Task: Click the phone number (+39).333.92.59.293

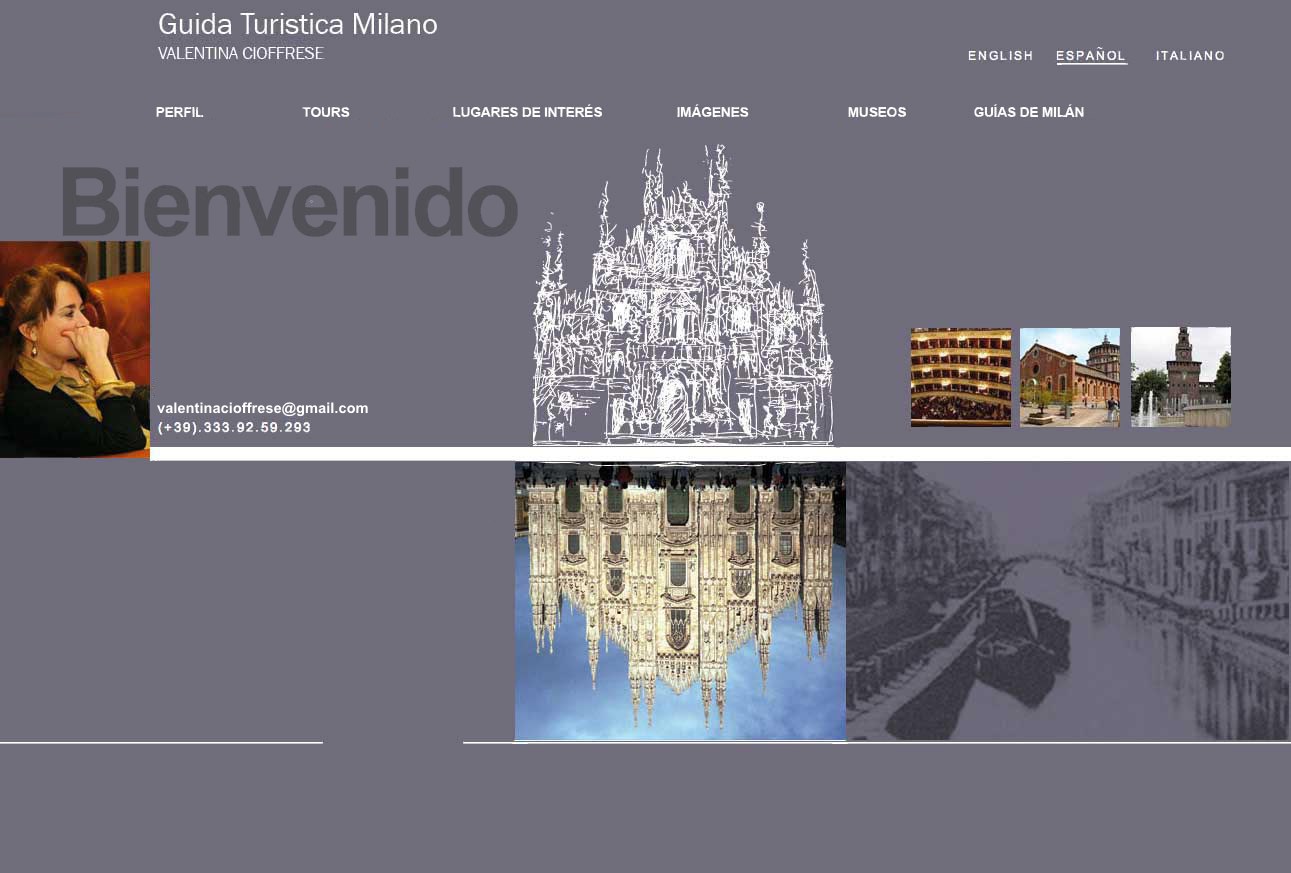Action: [234, 427]
